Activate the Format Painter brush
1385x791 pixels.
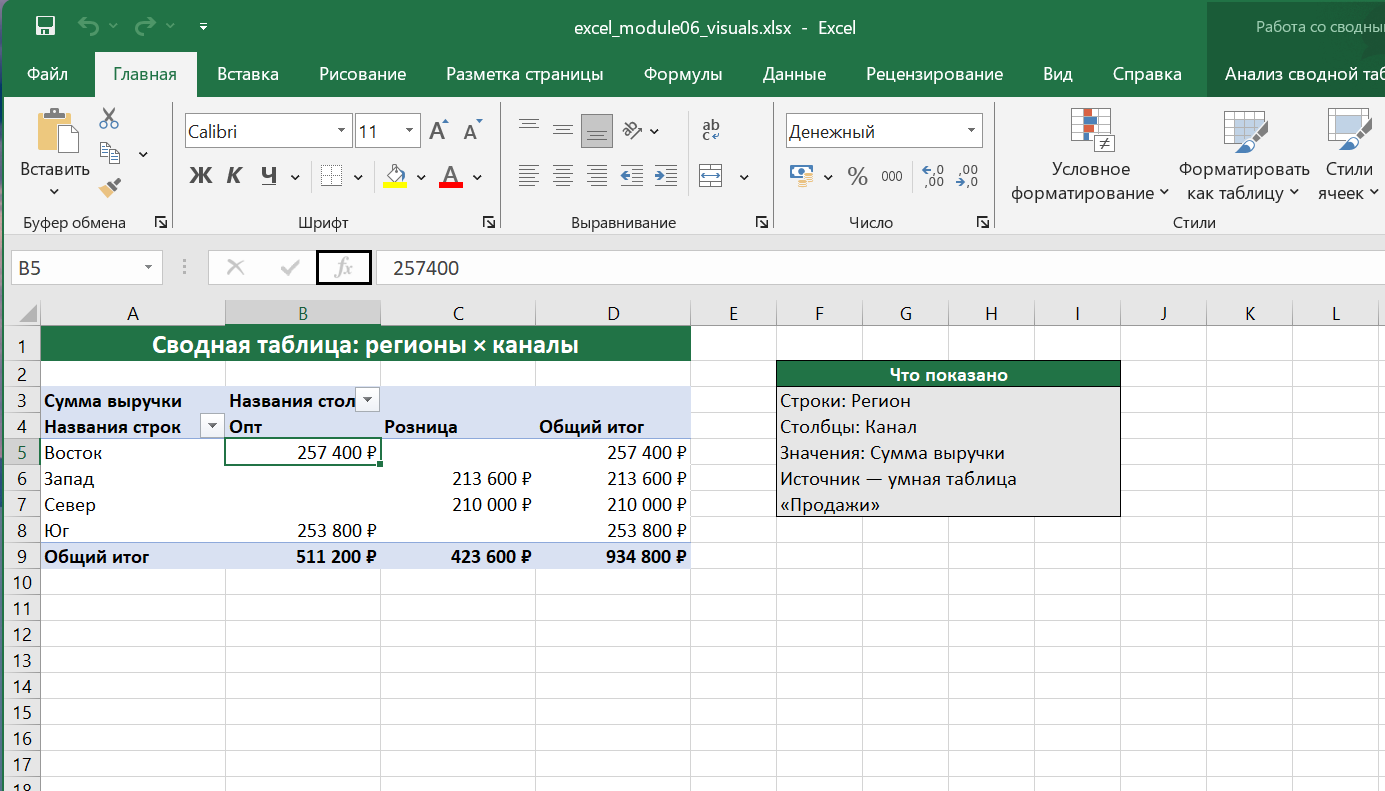pyautogui.click(x=110, y=187)
